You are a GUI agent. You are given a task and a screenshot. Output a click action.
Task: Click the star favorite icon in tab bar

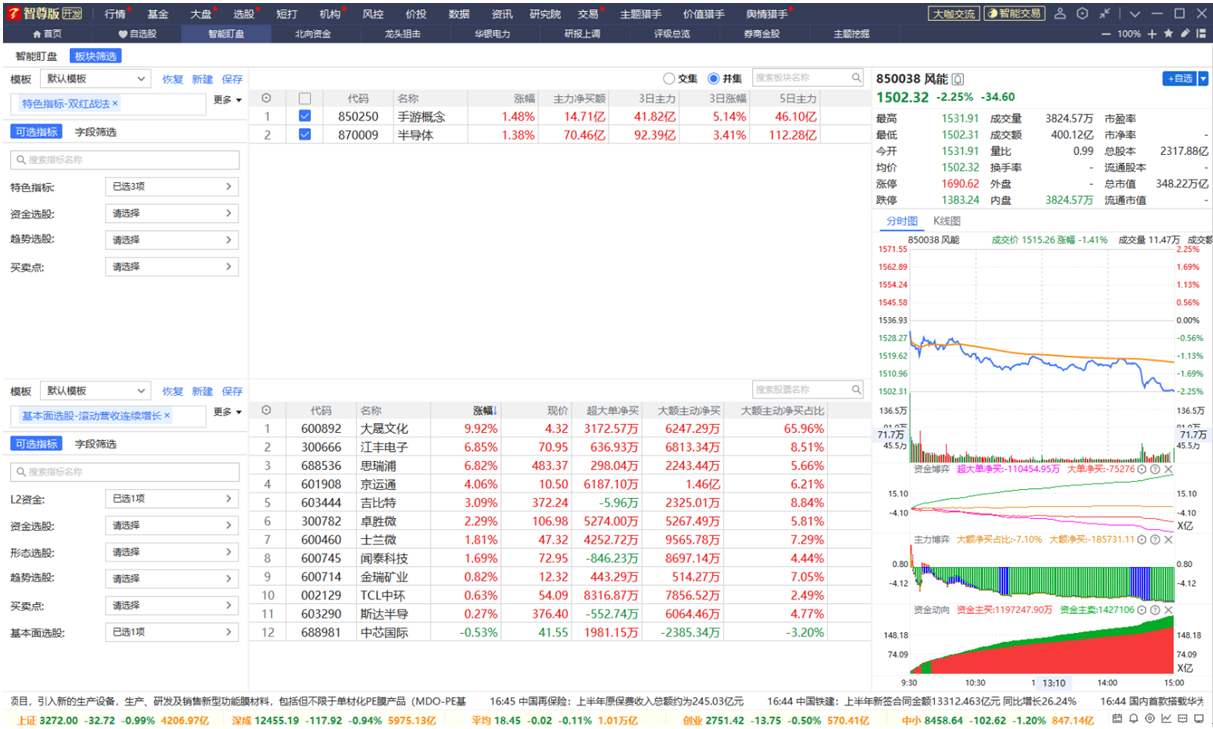tap(1168, 33)
